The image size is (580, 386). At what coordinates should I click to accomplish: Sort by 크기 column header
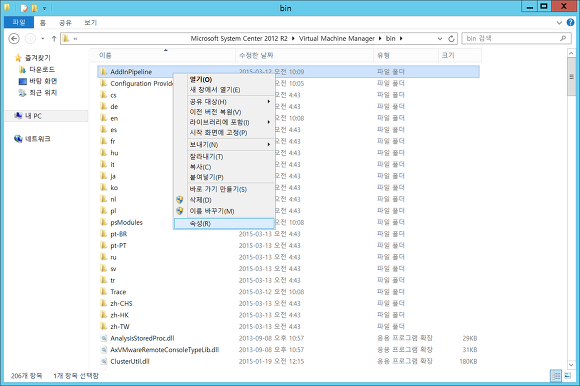(460, 55)
